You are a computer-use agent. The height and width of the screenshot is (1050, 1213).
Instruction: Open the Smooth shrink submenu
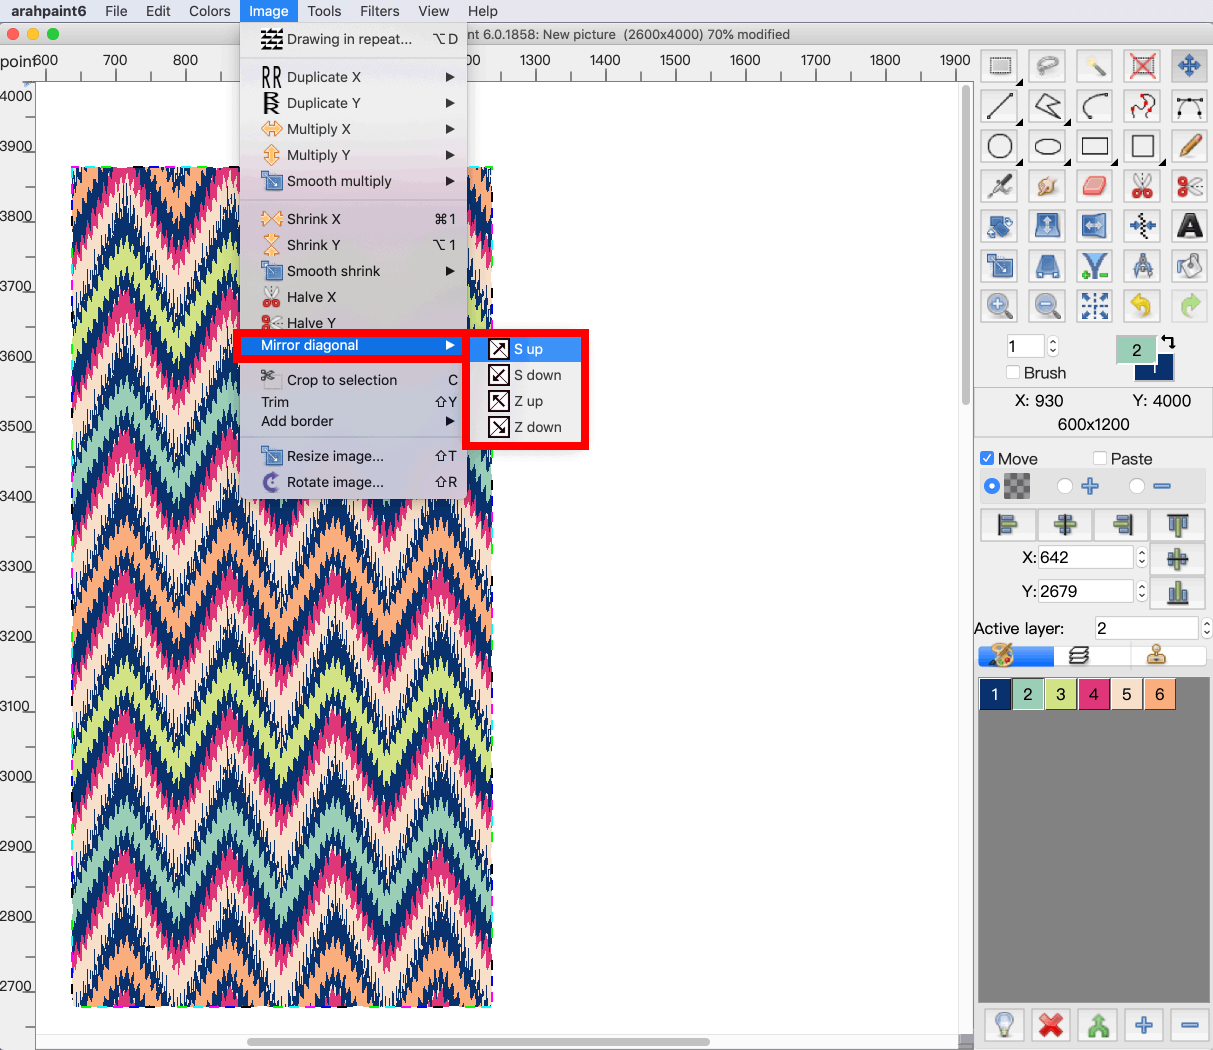point(353,271)
